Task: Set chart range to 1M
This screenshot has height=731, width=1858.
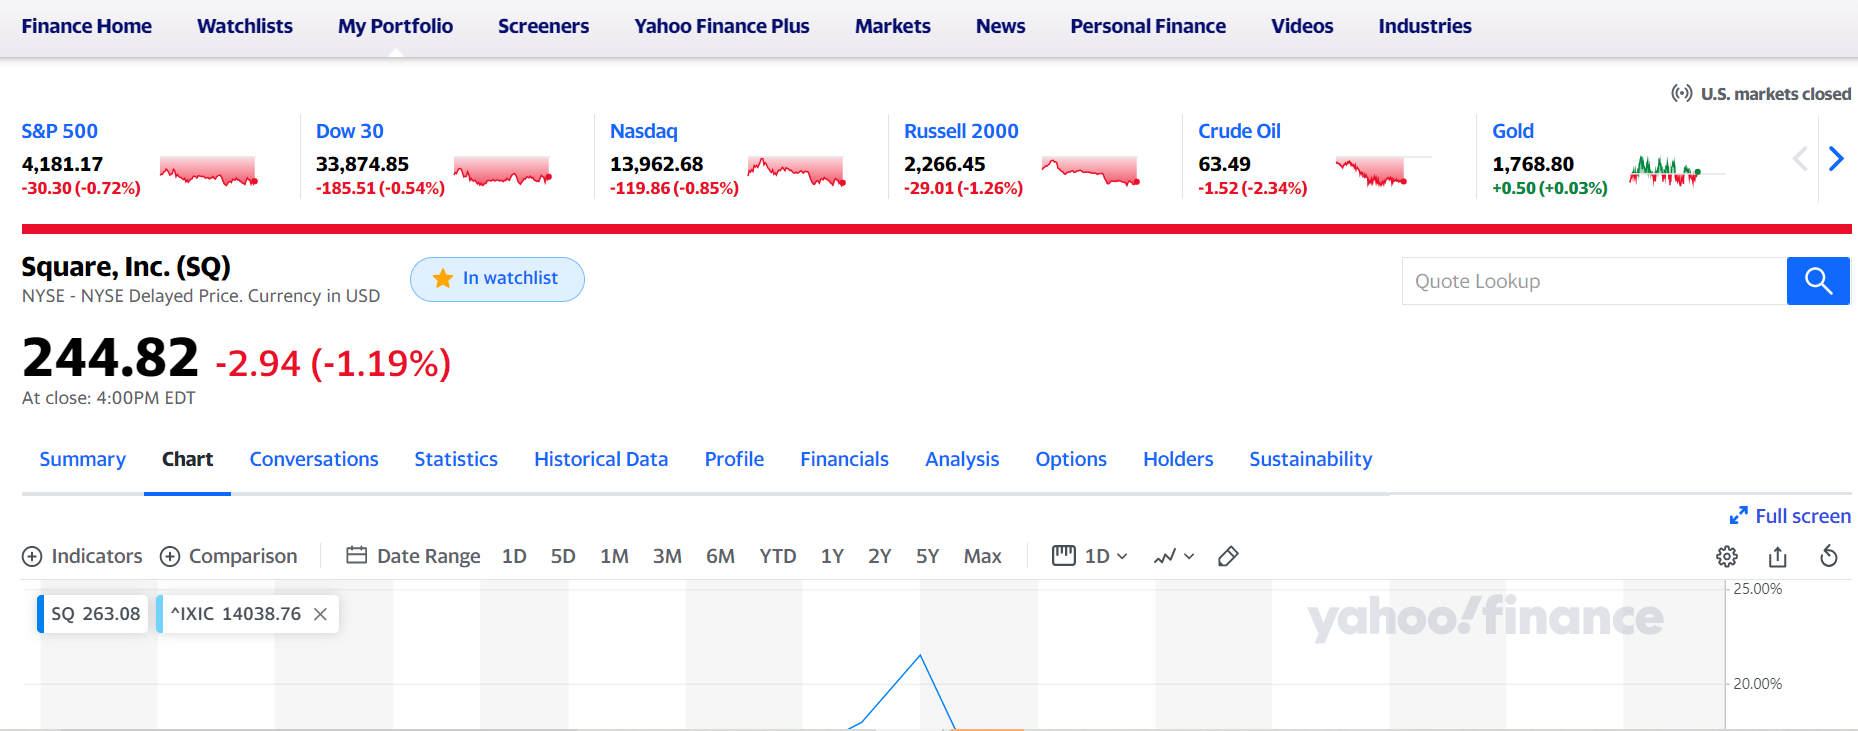Action: pyautogui.click(x=614, y=556)
